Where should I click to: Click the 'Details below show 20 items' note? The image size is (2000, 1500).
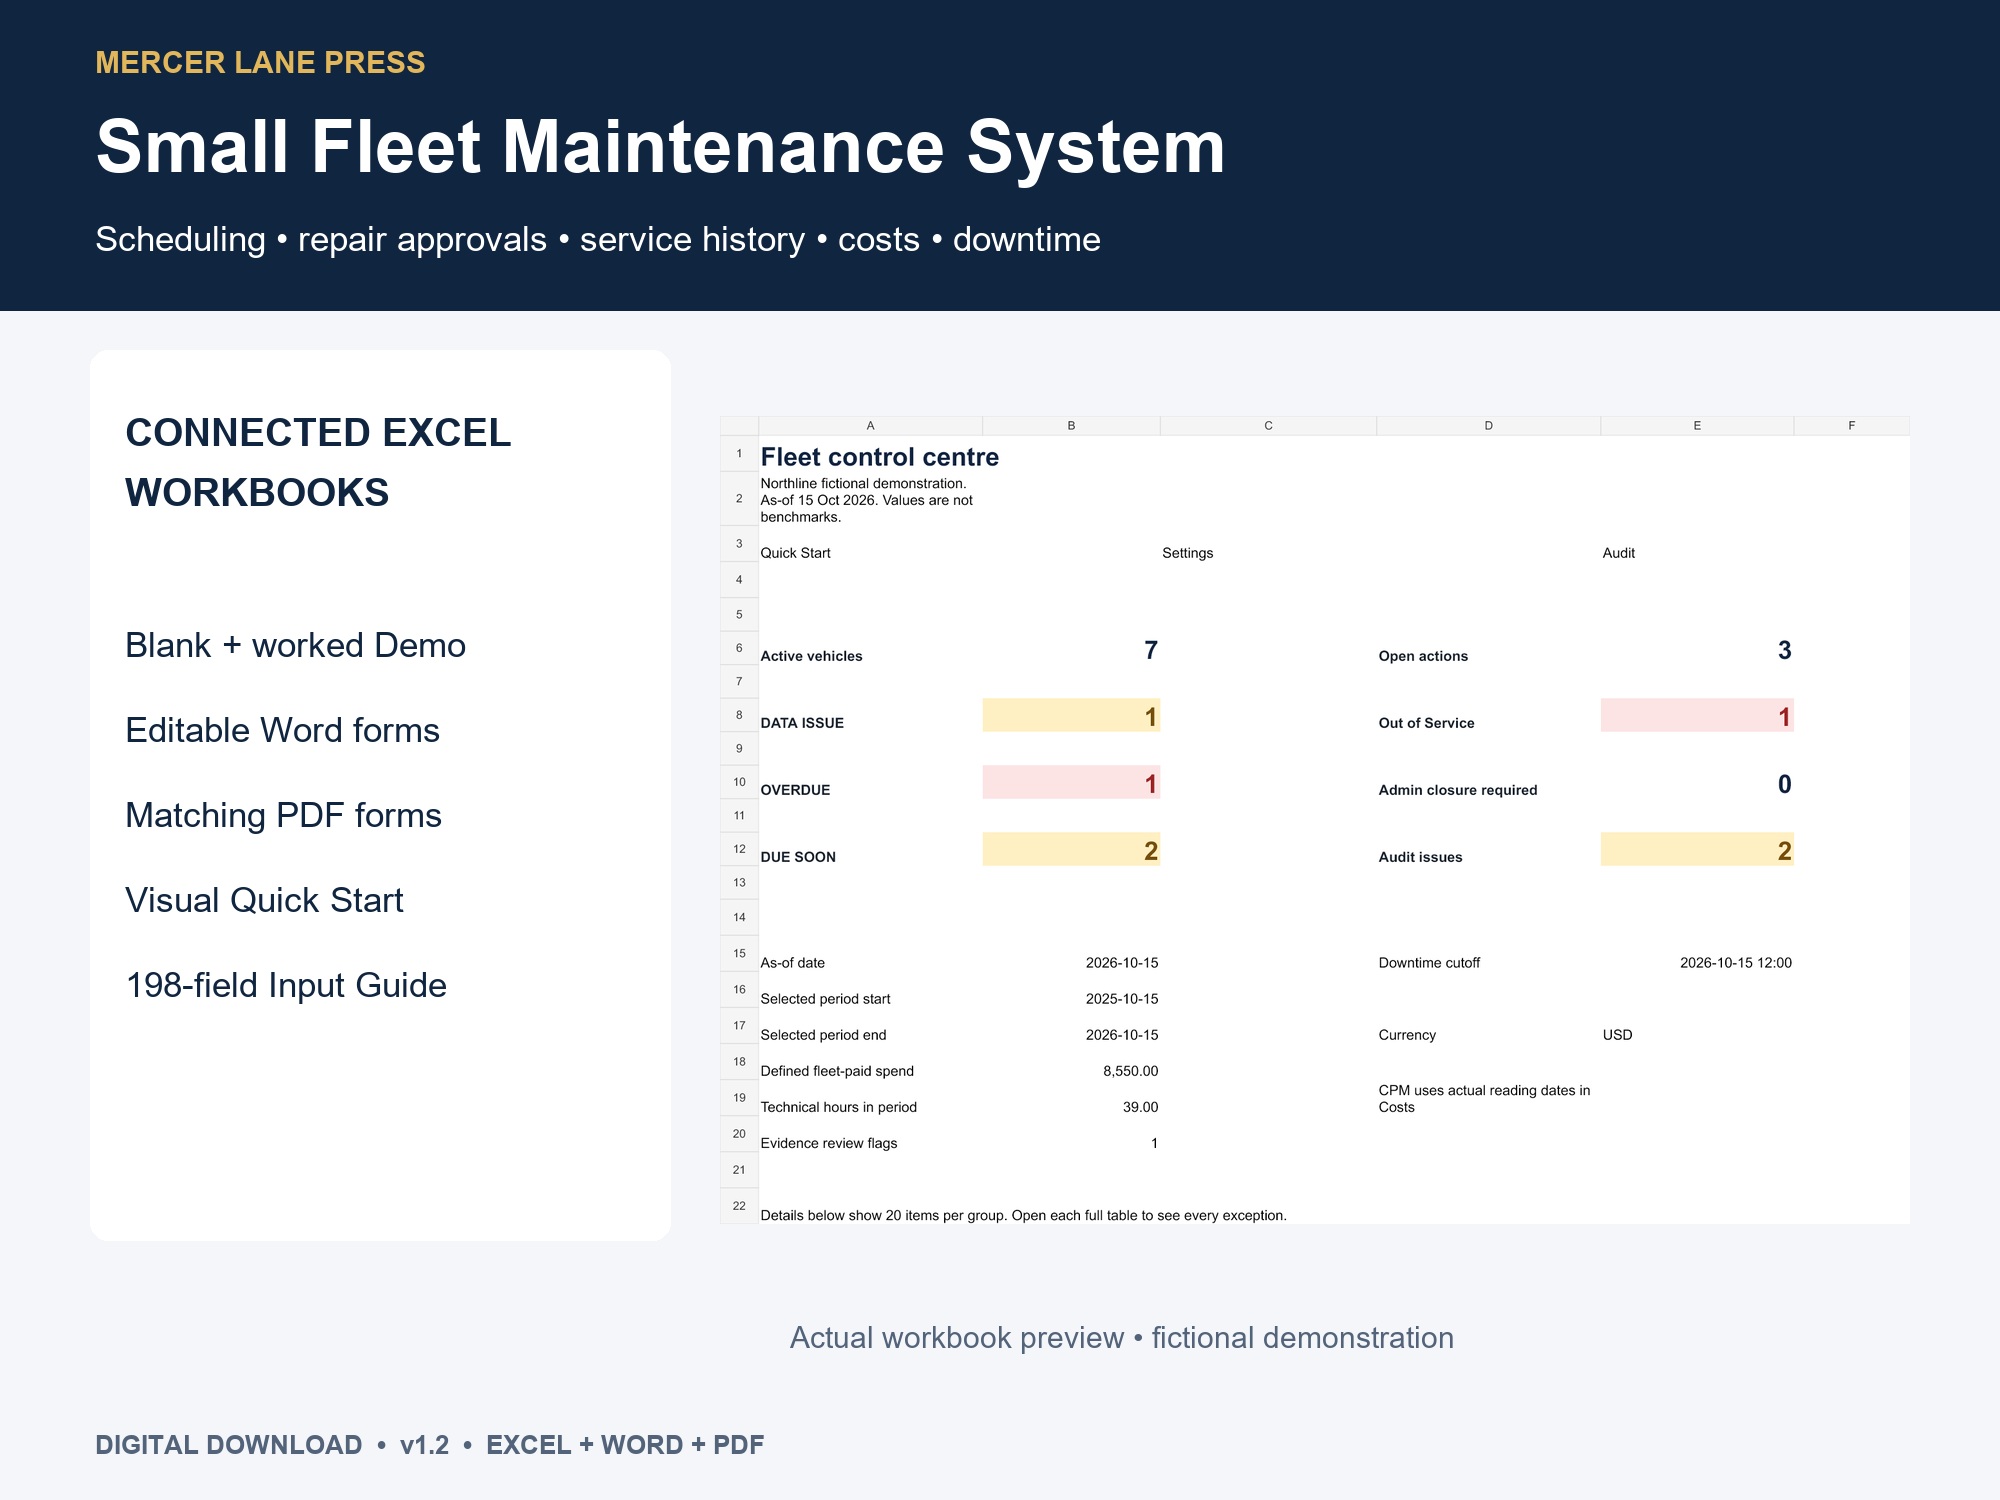[1023, 1216]
